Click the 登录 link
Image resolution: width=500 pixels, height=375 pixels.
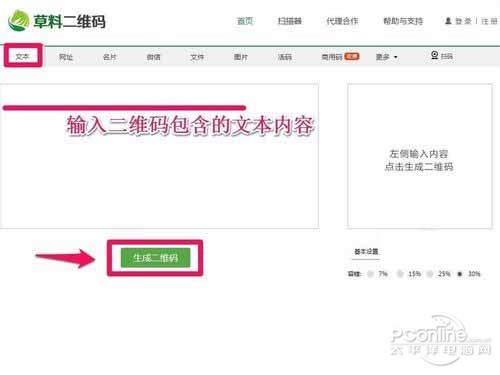(x=463, y=21)
